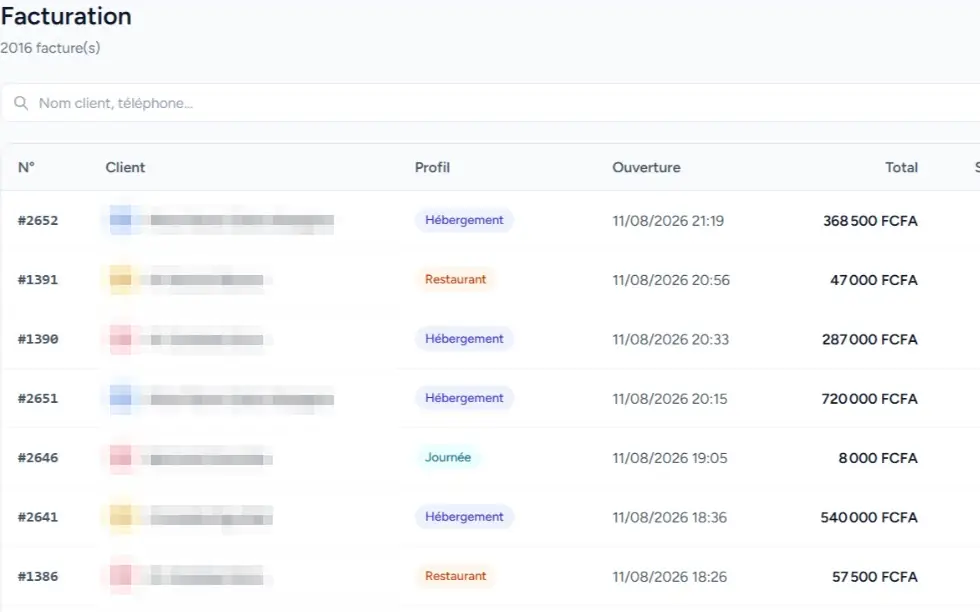Click the total 720 000 FCFA
980x612 pixels.
point(869,399)
